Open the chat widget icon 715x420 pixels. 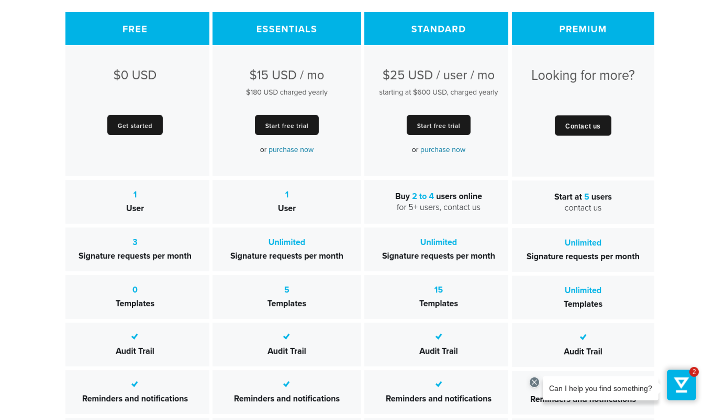(x=681, y=385)
